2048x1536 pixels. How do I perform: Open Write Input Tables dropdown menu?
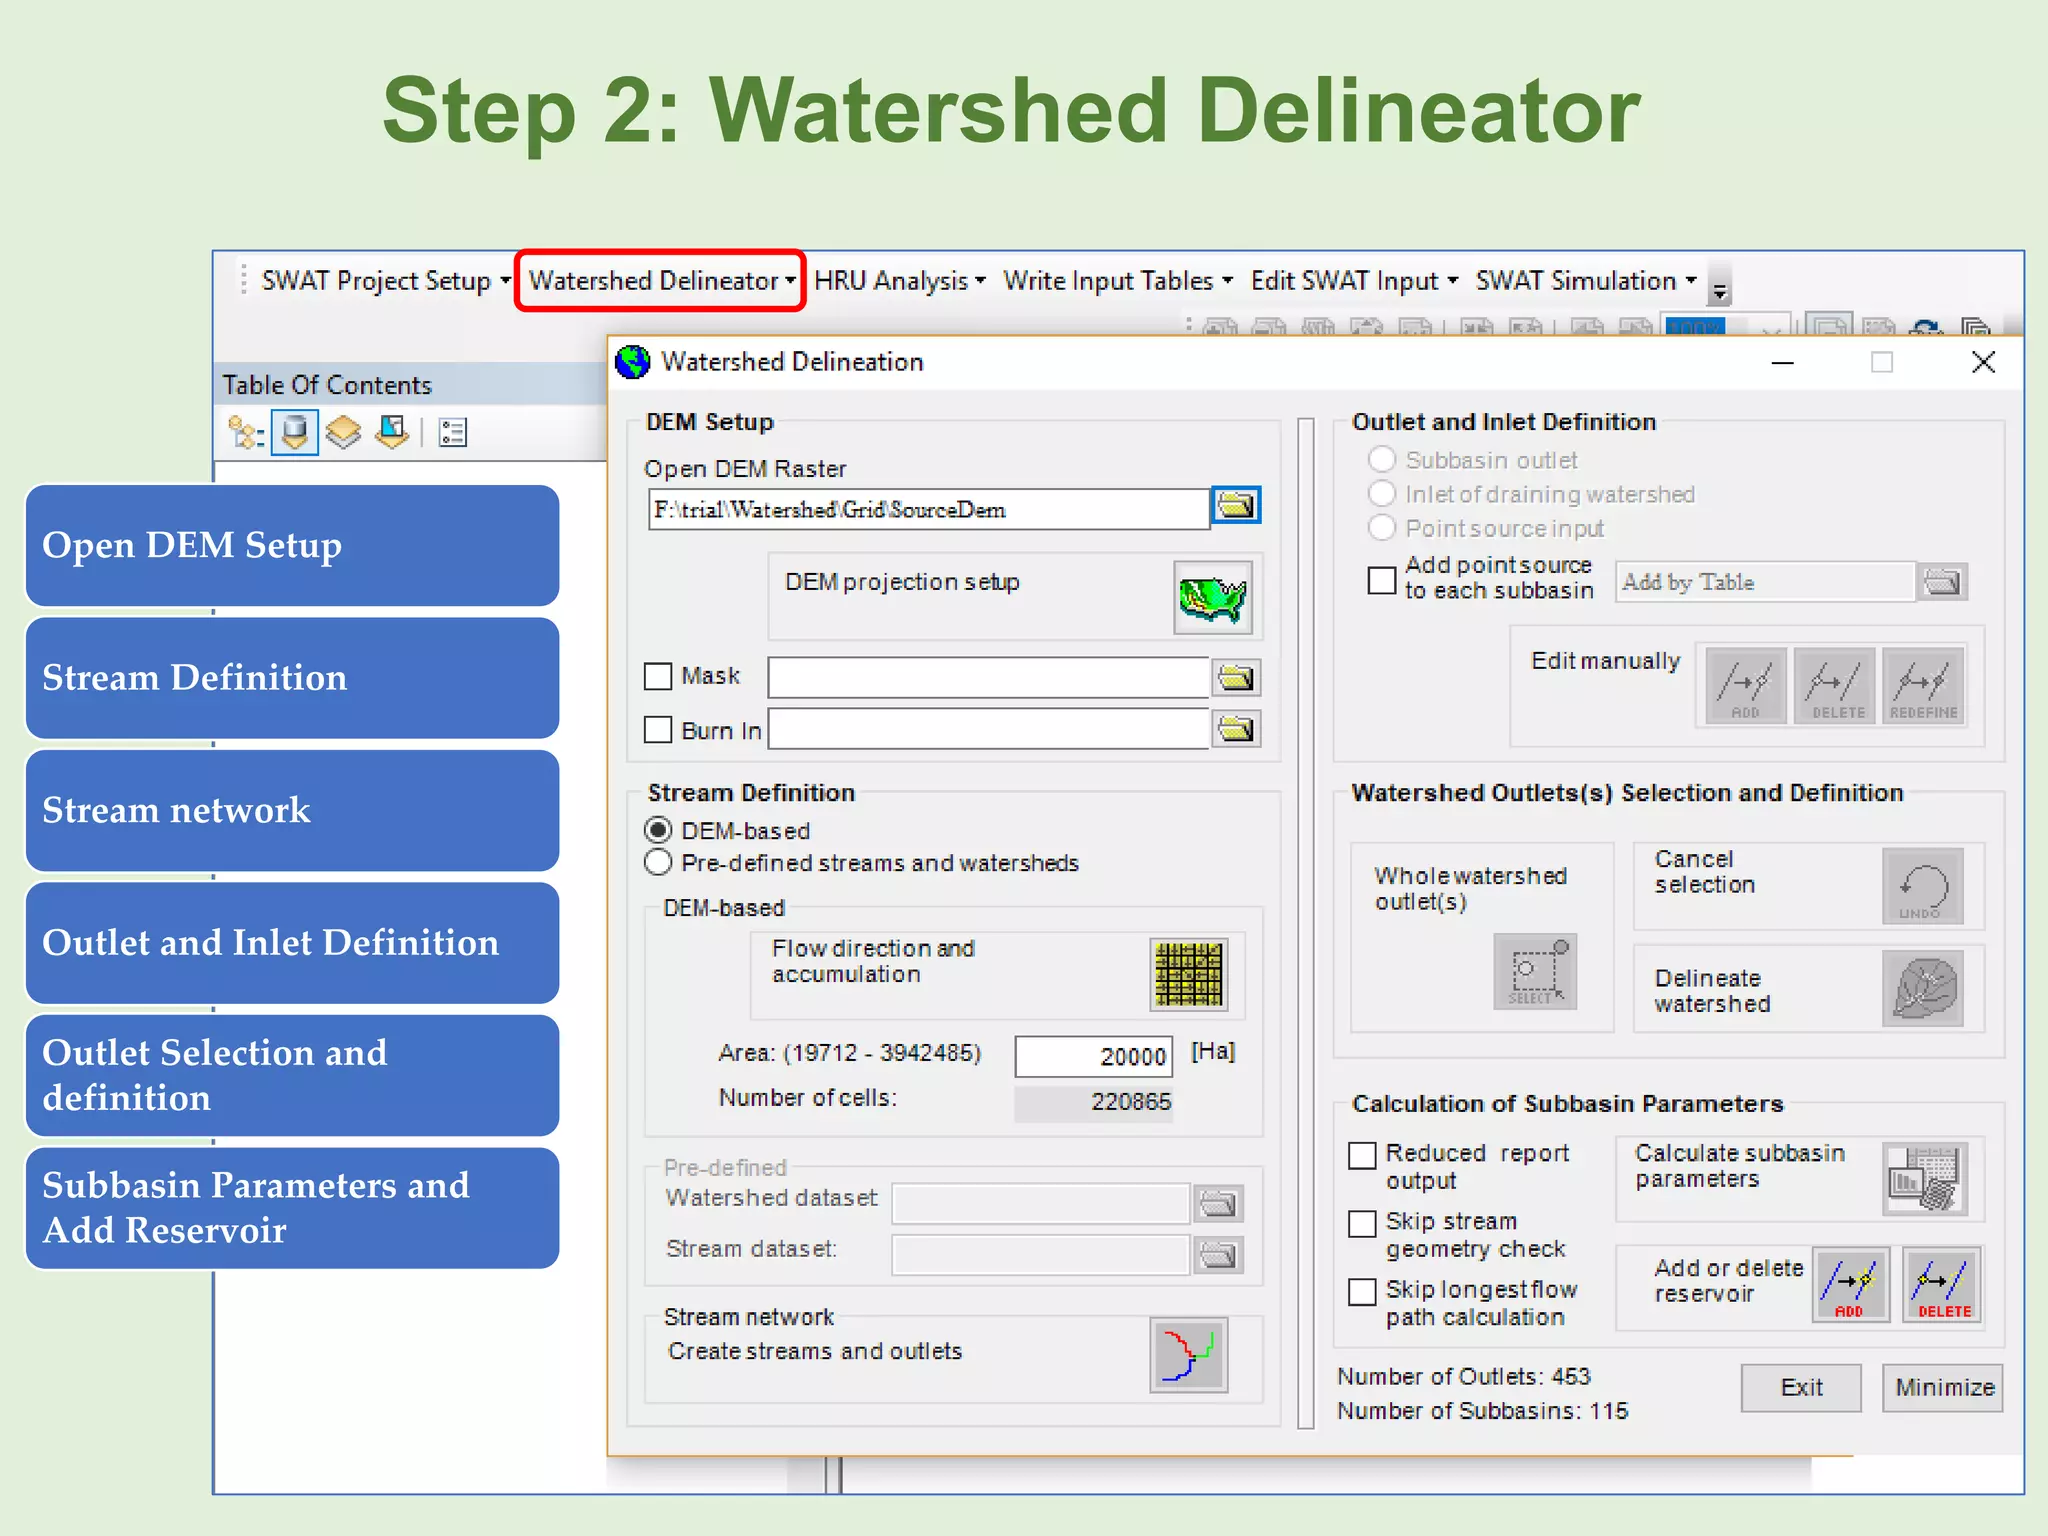pos(1118,281)
